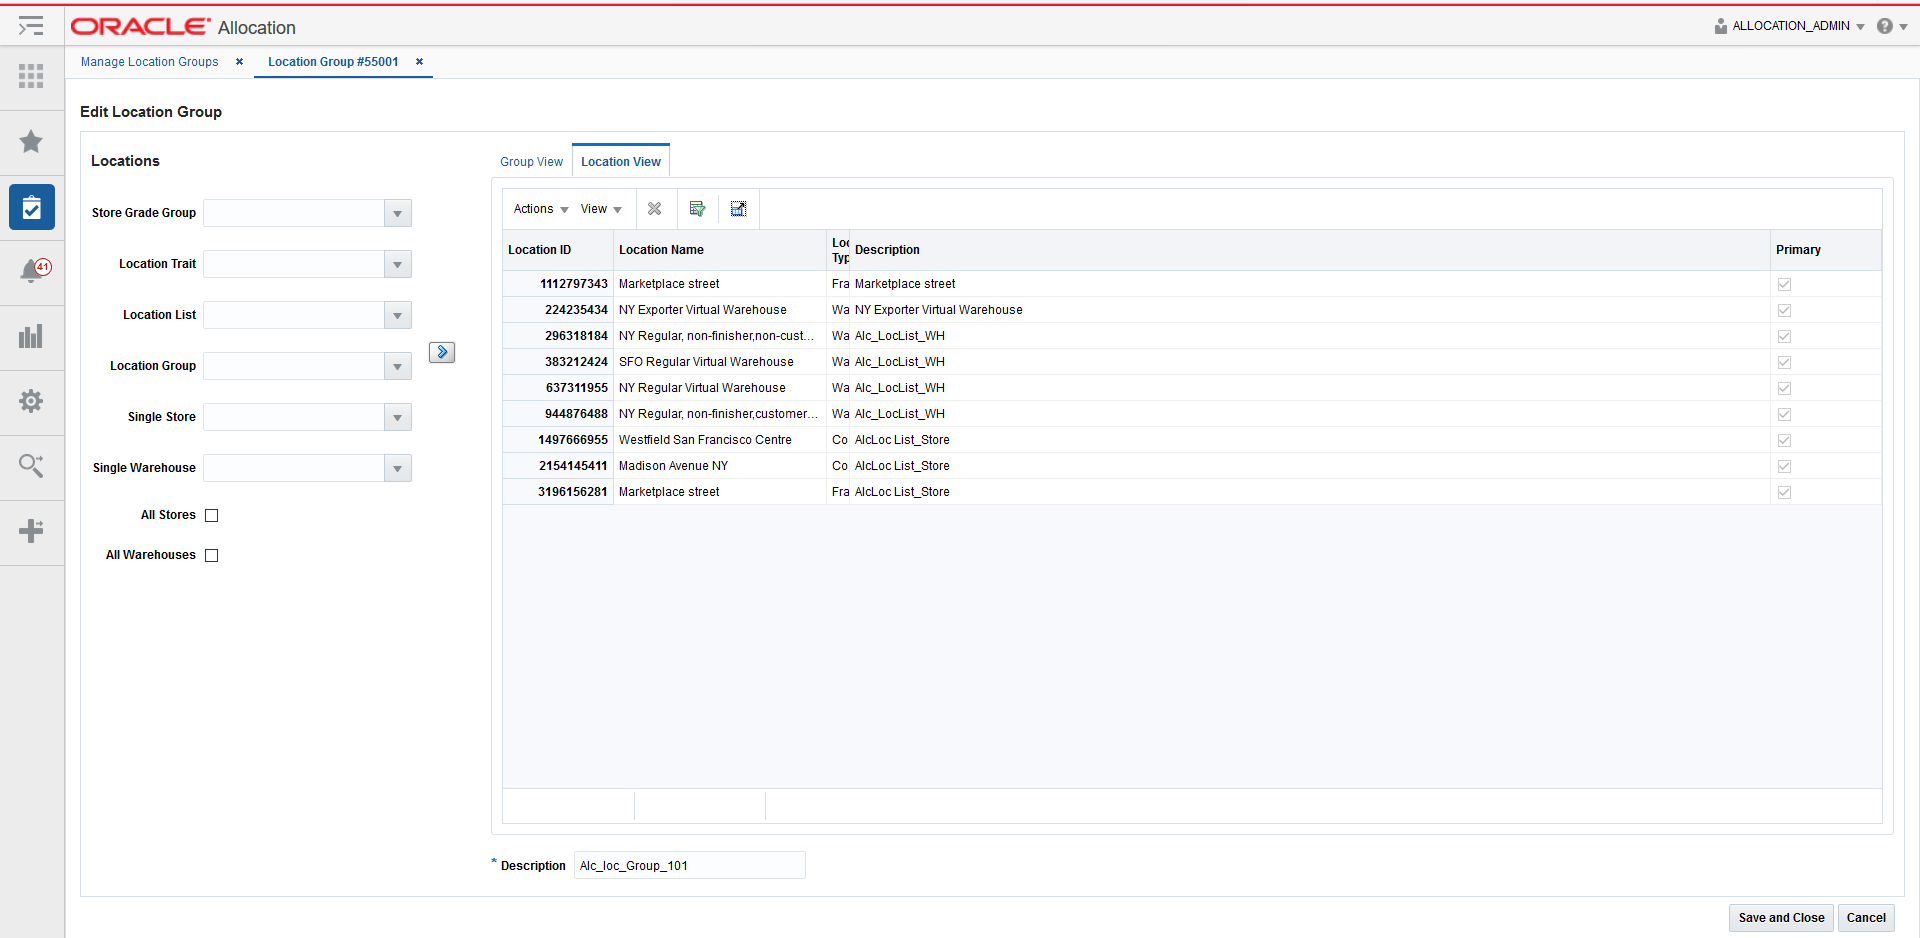Image resolution: width=1920 pixels, height=938 pixels.
Task: Toggle Primary checkbox for NY Exporter Virtual Warehouse
Action: (1784, 310)
